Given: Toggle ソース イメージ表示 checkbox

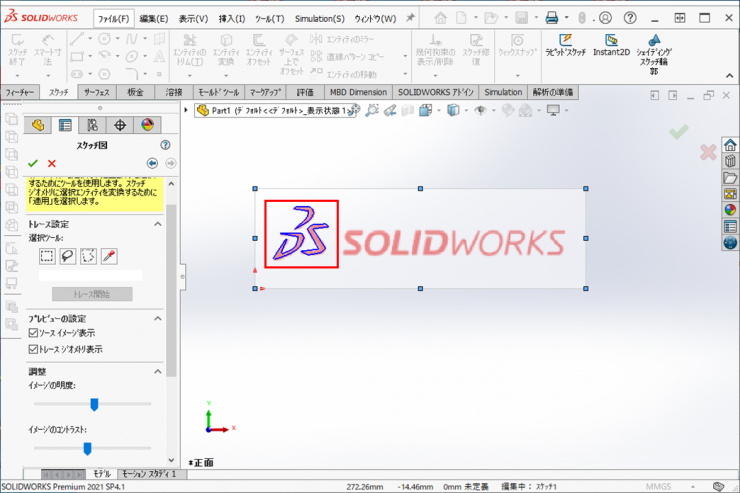Looking at the screenshot, I should [x=34, y=333].
